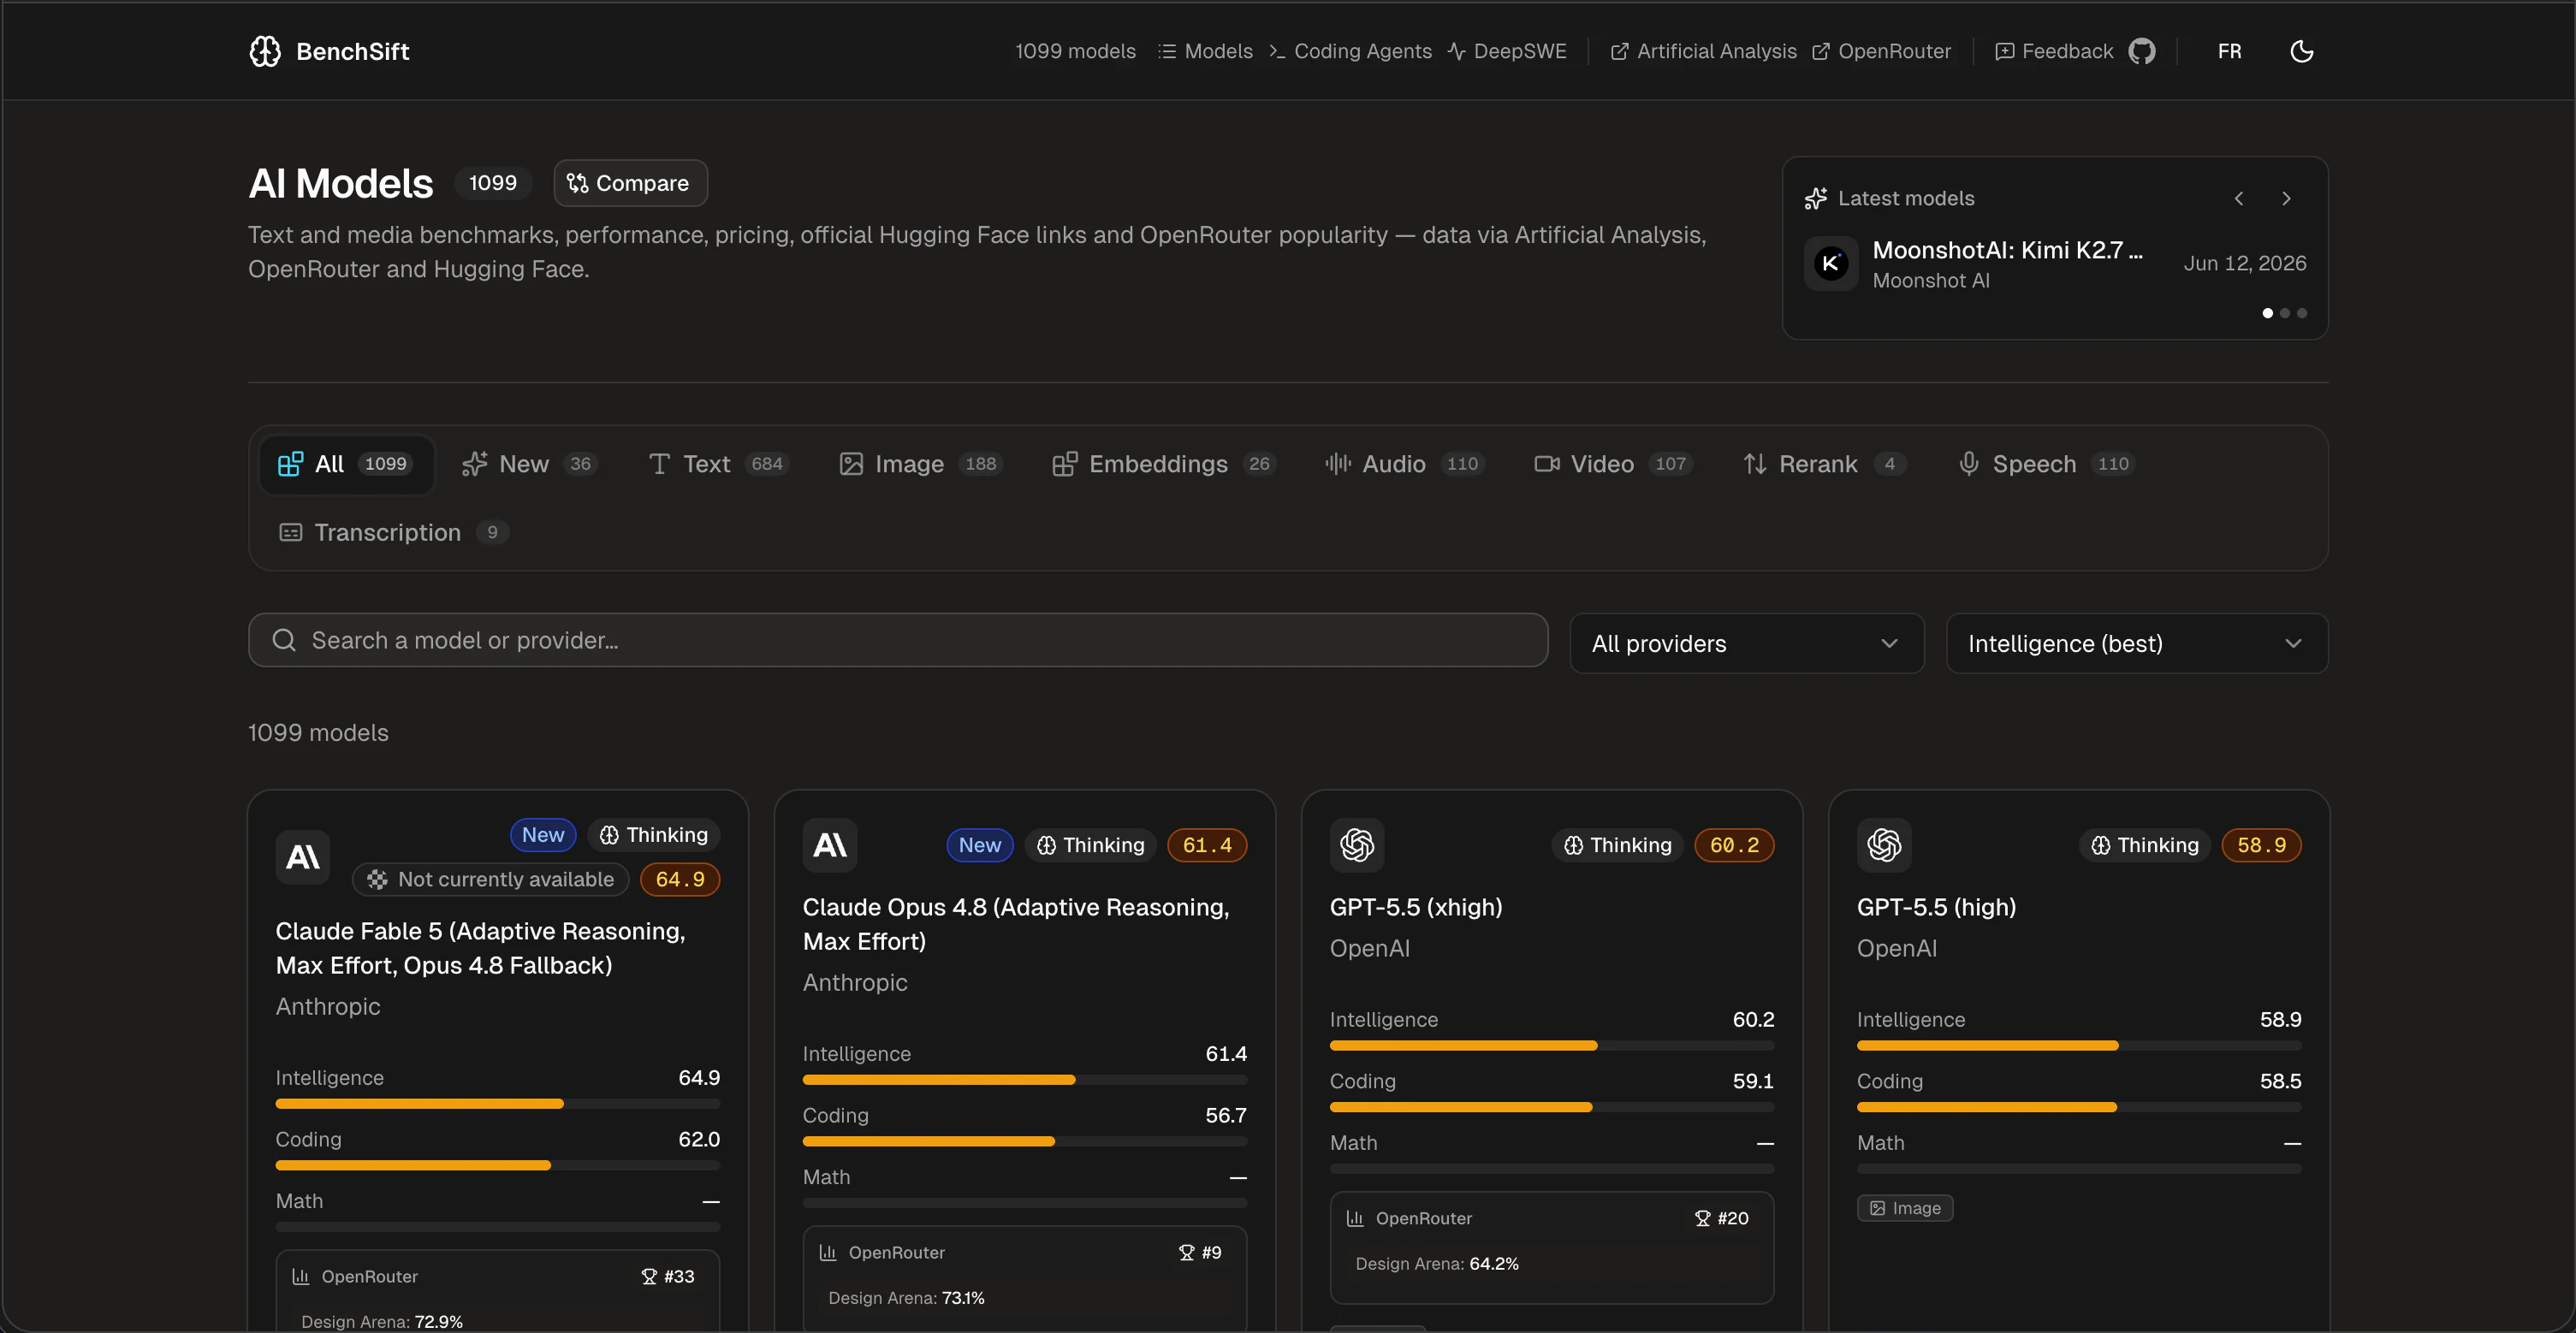This screenshot has width=2576, height=1333.
Task: Click the Moonshot AI Kimi logo icon
Action: [x=1831, y=263]
